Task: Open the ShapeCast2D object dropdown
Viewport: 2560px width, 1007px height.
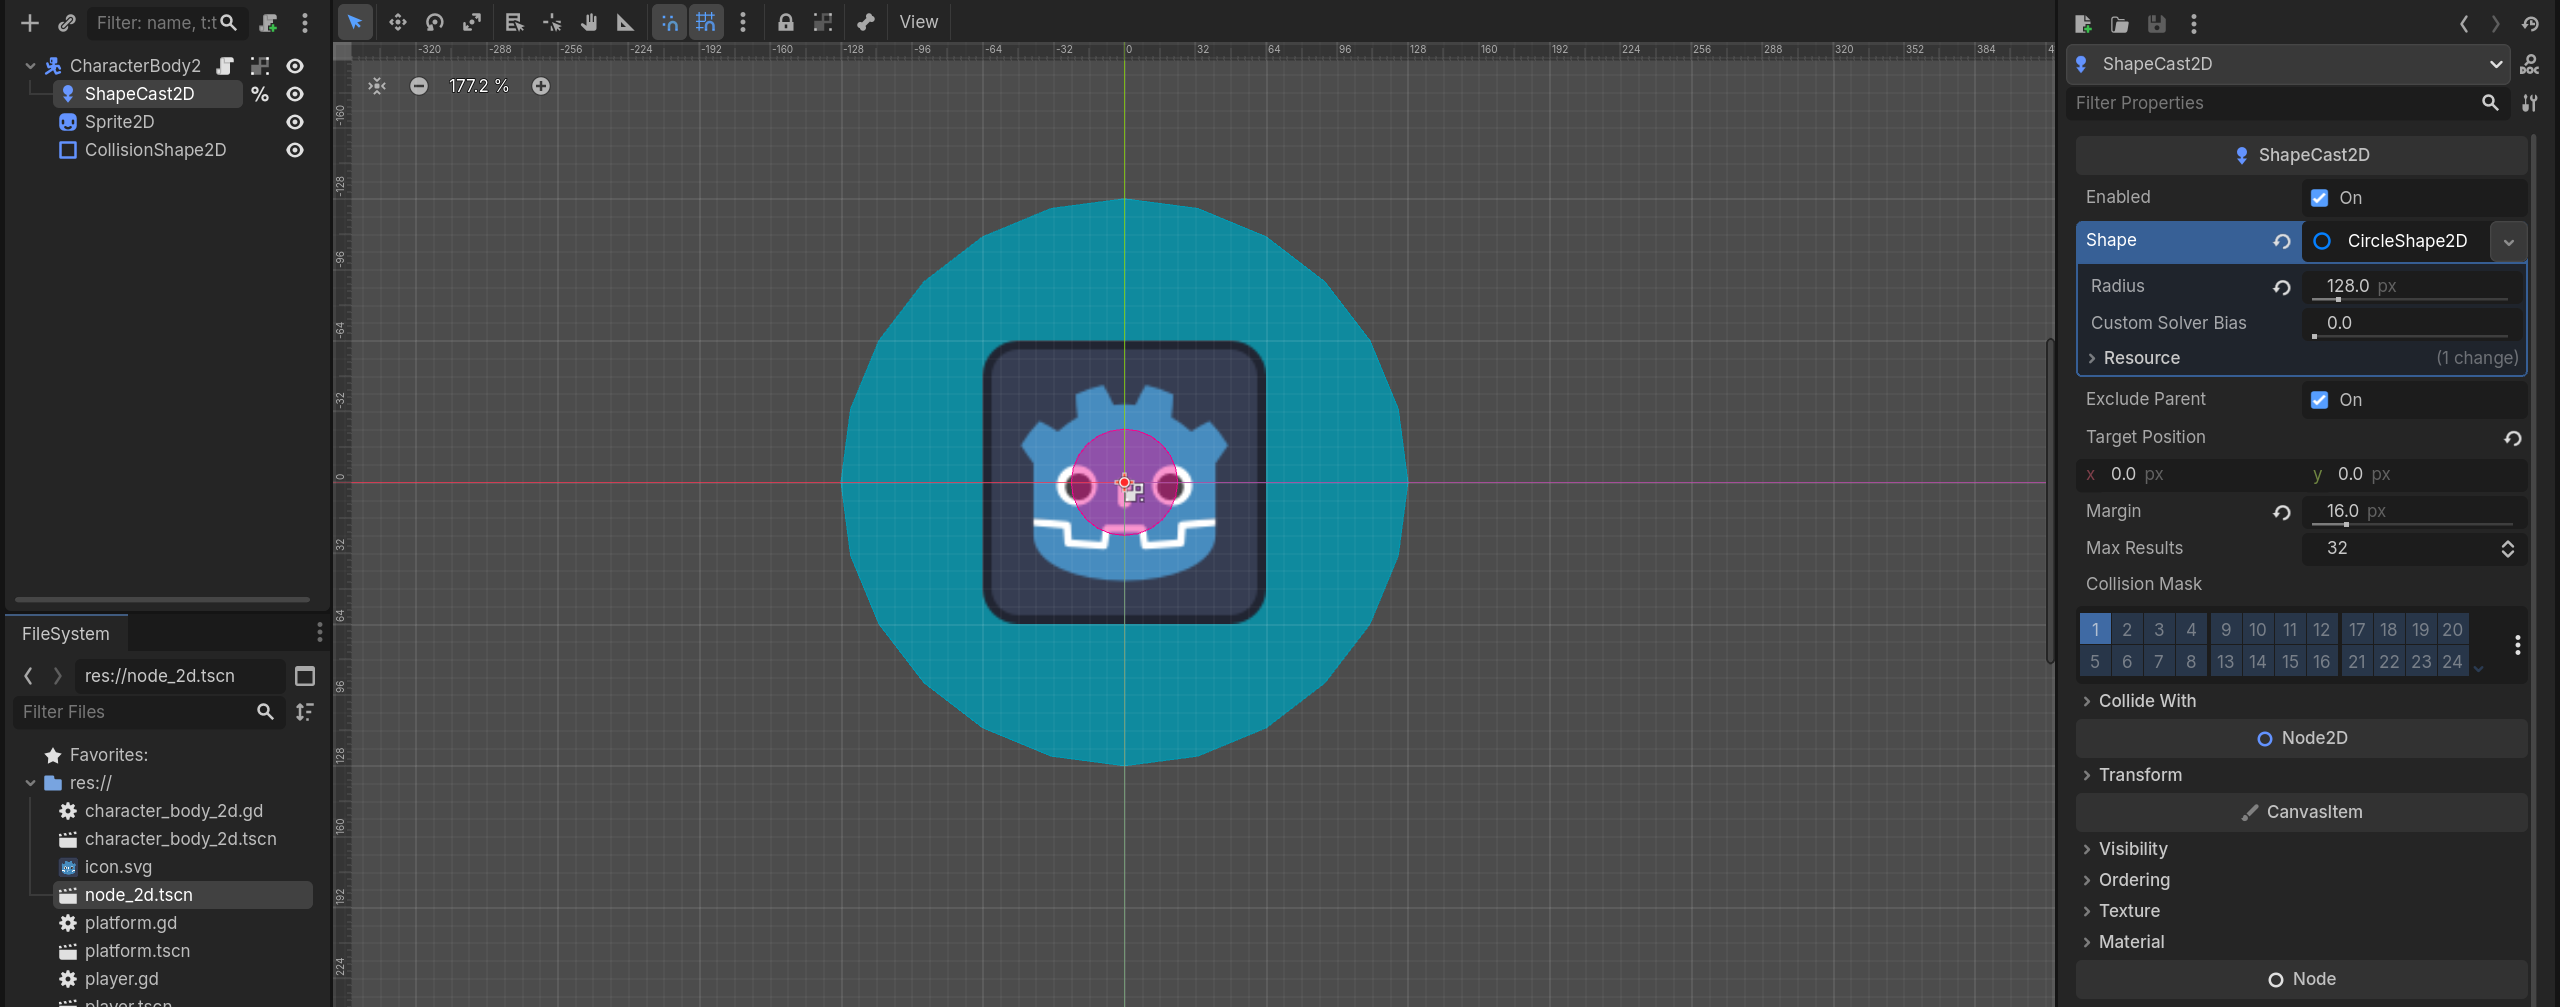Action: pyautogui.click(x=2289, y=64)
